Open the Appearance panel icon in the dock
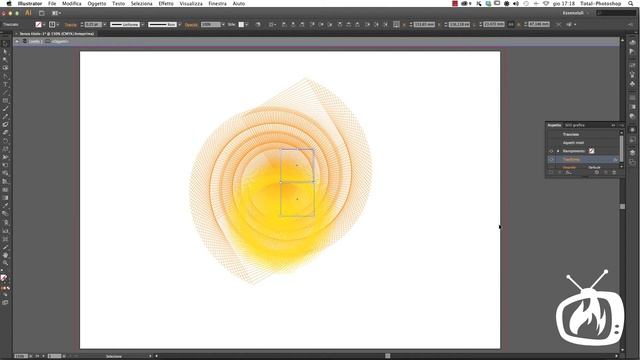This screenshot has height=360, width=640. coord(632,130)
